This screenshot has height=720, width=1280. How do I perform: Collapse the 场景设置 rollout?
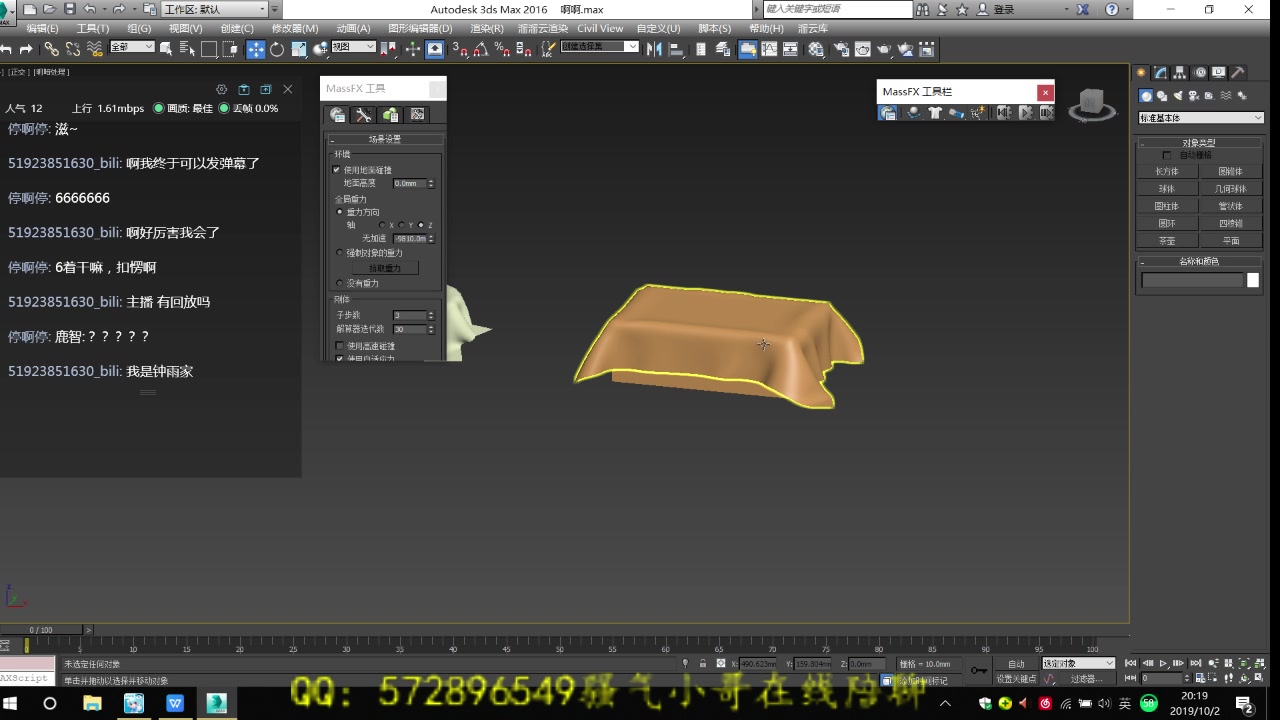tap(335, 139)
